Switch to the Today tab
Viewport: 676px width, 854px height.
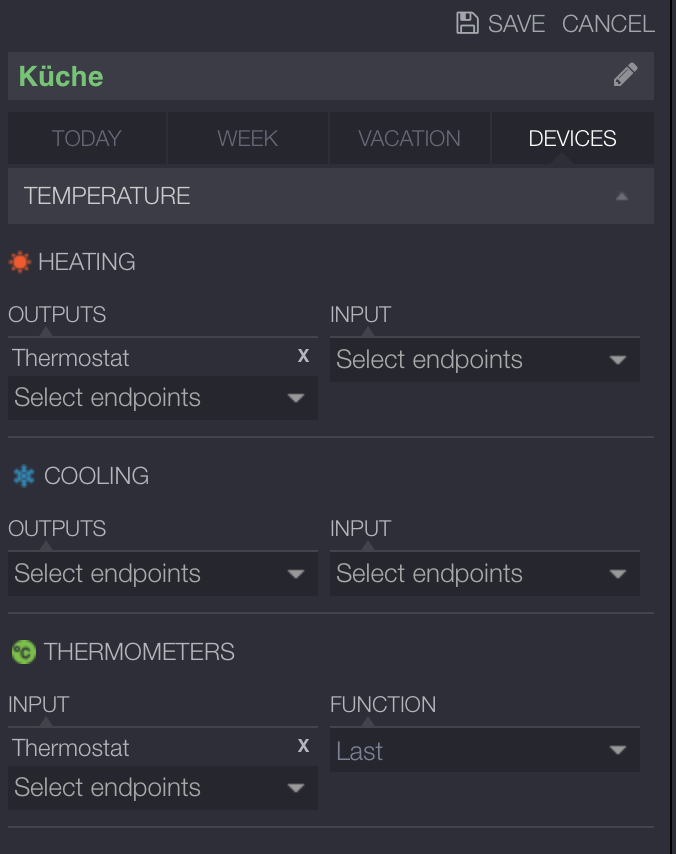coord(87,138)
